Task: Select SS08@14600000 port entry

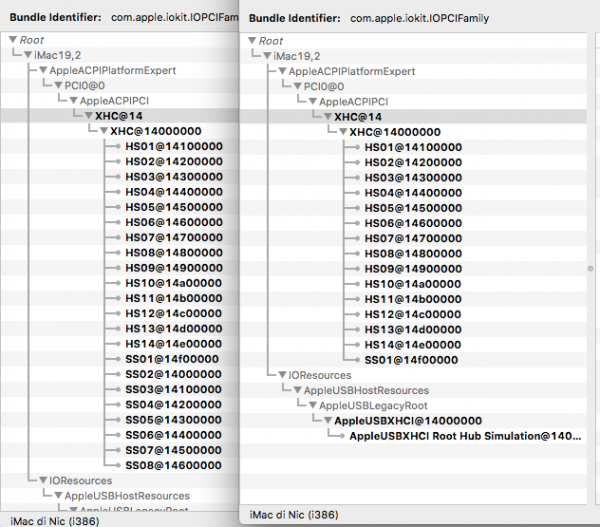Action: pos(173,465)
